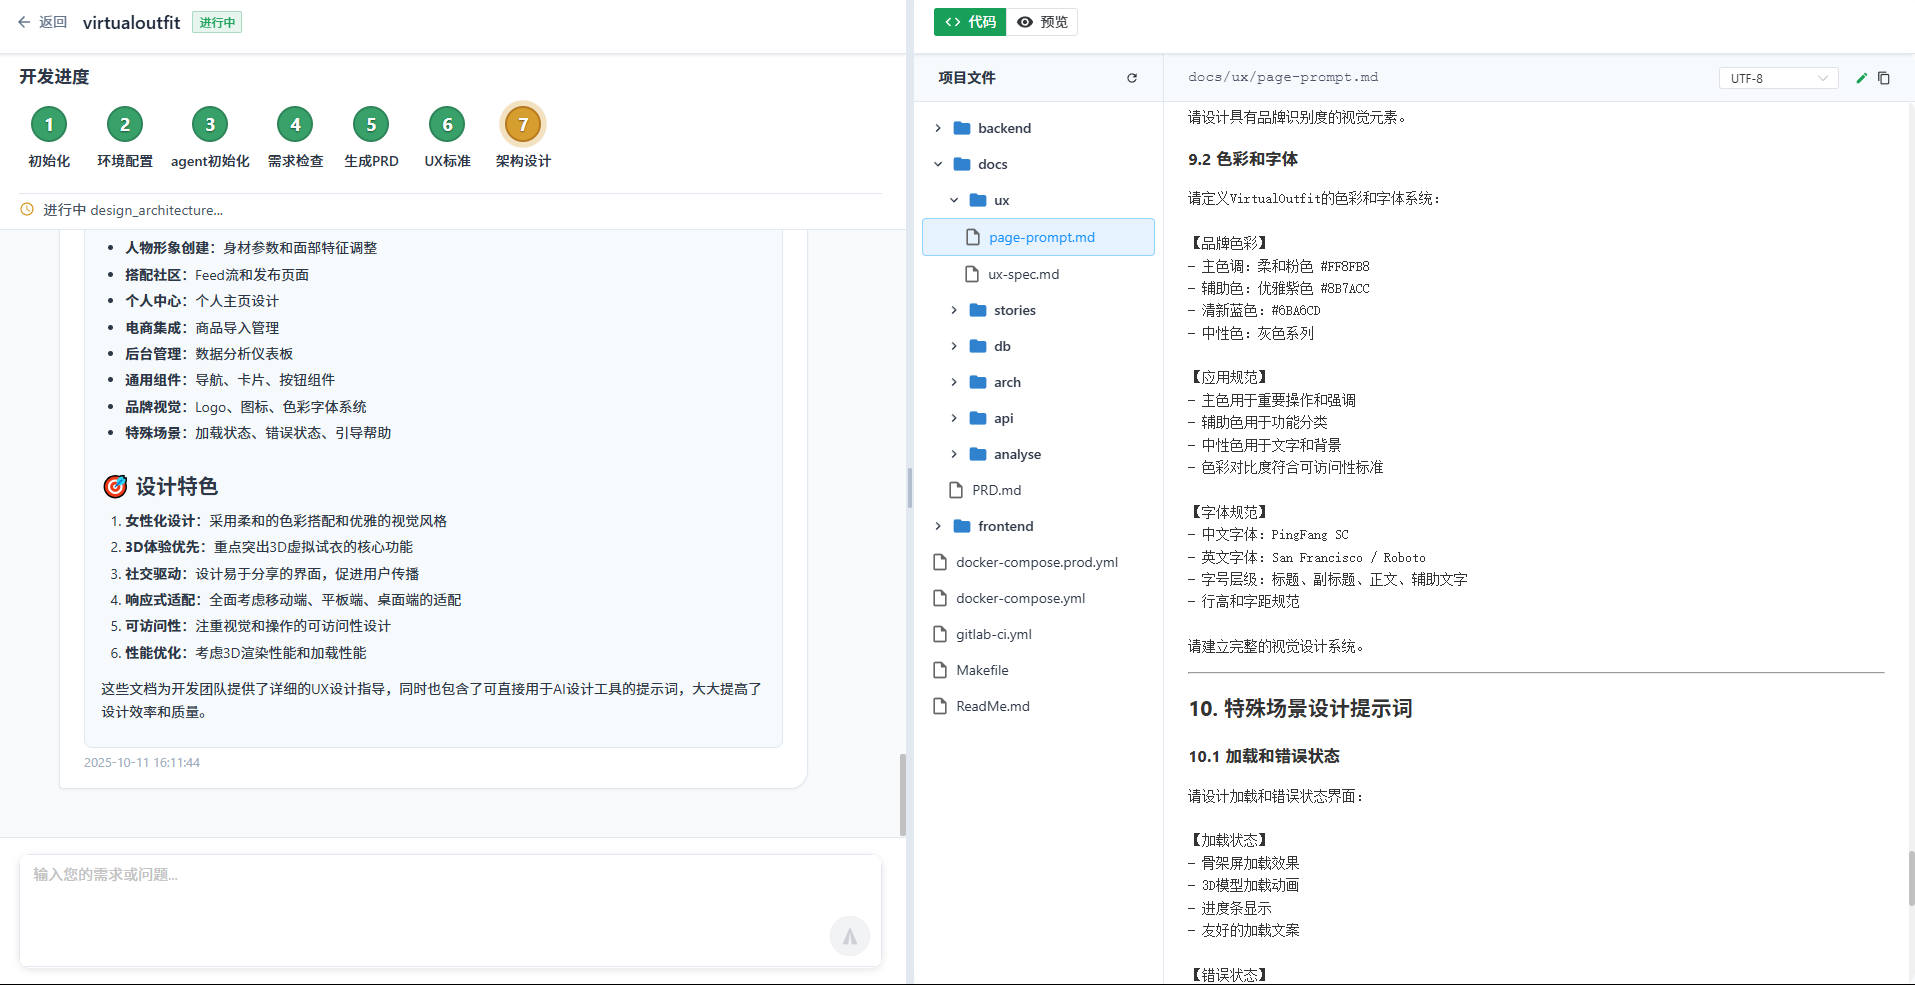
Task: Open ReadMe.md in the editor
Action: click(x=992, y=705)
